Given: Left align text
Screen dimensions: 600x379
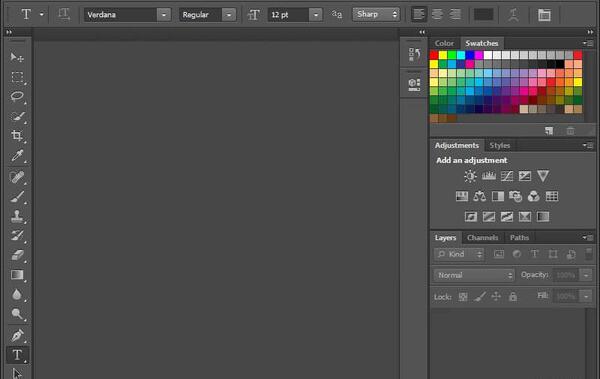Looking at the screenshot, I should 419,15.
